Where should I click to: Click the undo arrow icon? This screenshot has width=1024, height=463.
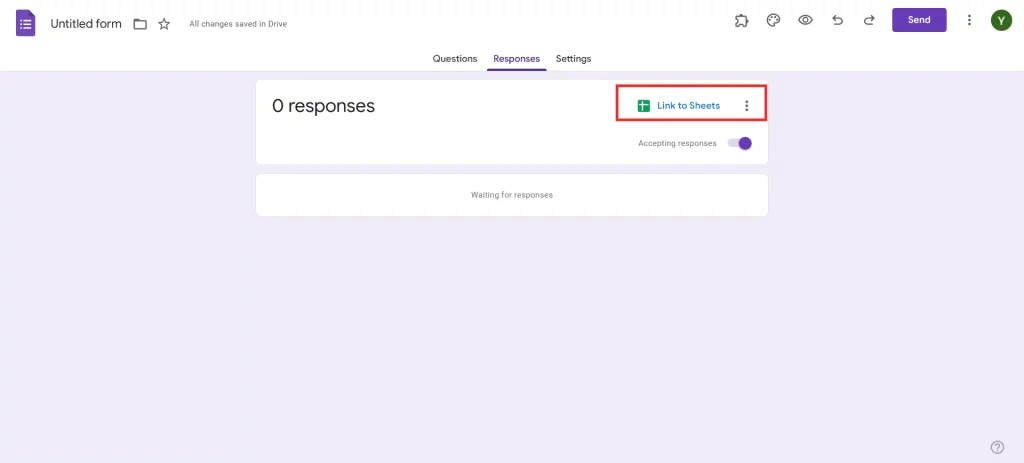click(x=837, y=20)
